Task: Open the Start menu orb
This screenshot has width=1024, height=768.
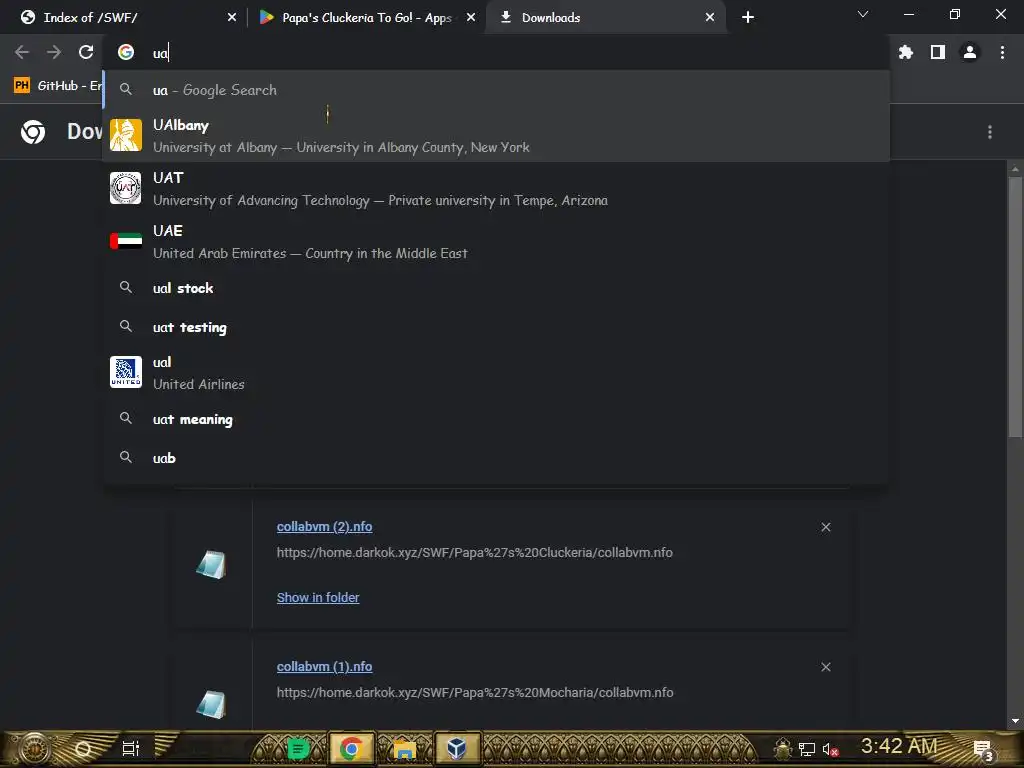Action: pos(34,748)
